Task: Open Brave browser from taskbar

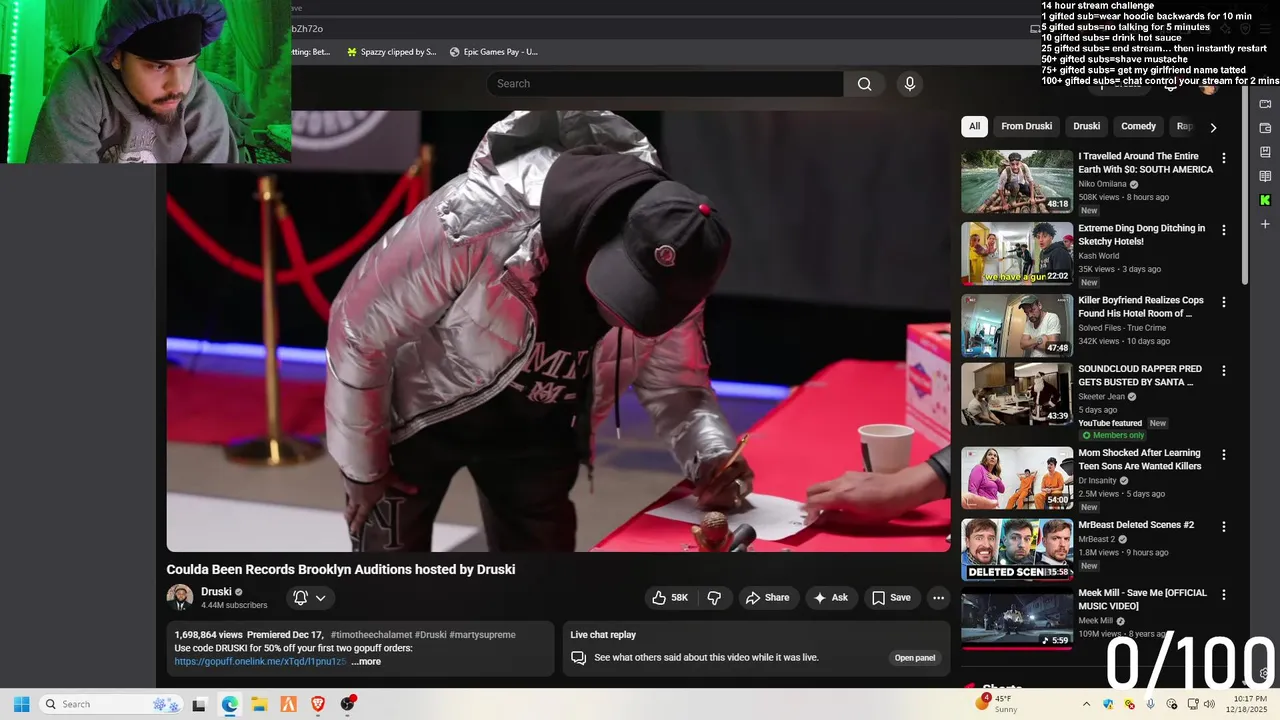Action: coord(318,704)
